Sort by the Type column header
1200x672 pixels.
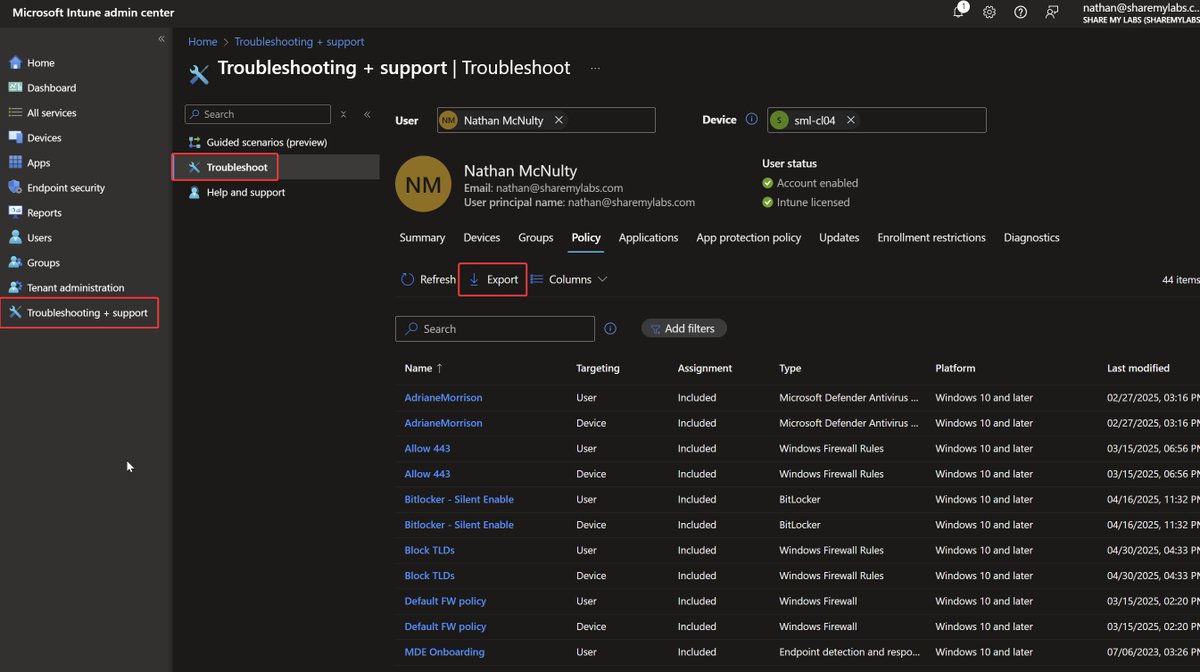point(790,368)
